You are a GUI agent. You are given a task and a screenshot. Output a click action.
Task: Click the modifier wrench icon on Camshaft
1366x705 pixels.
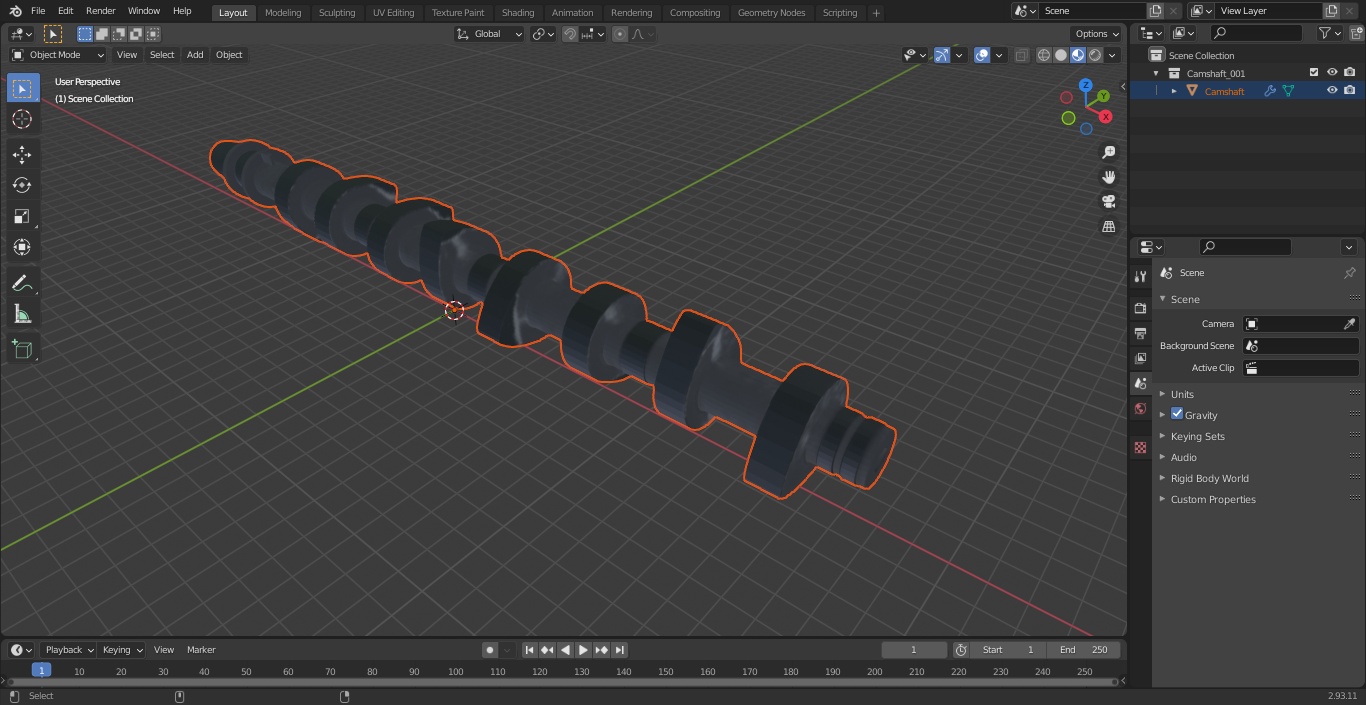click(1270, 91)
